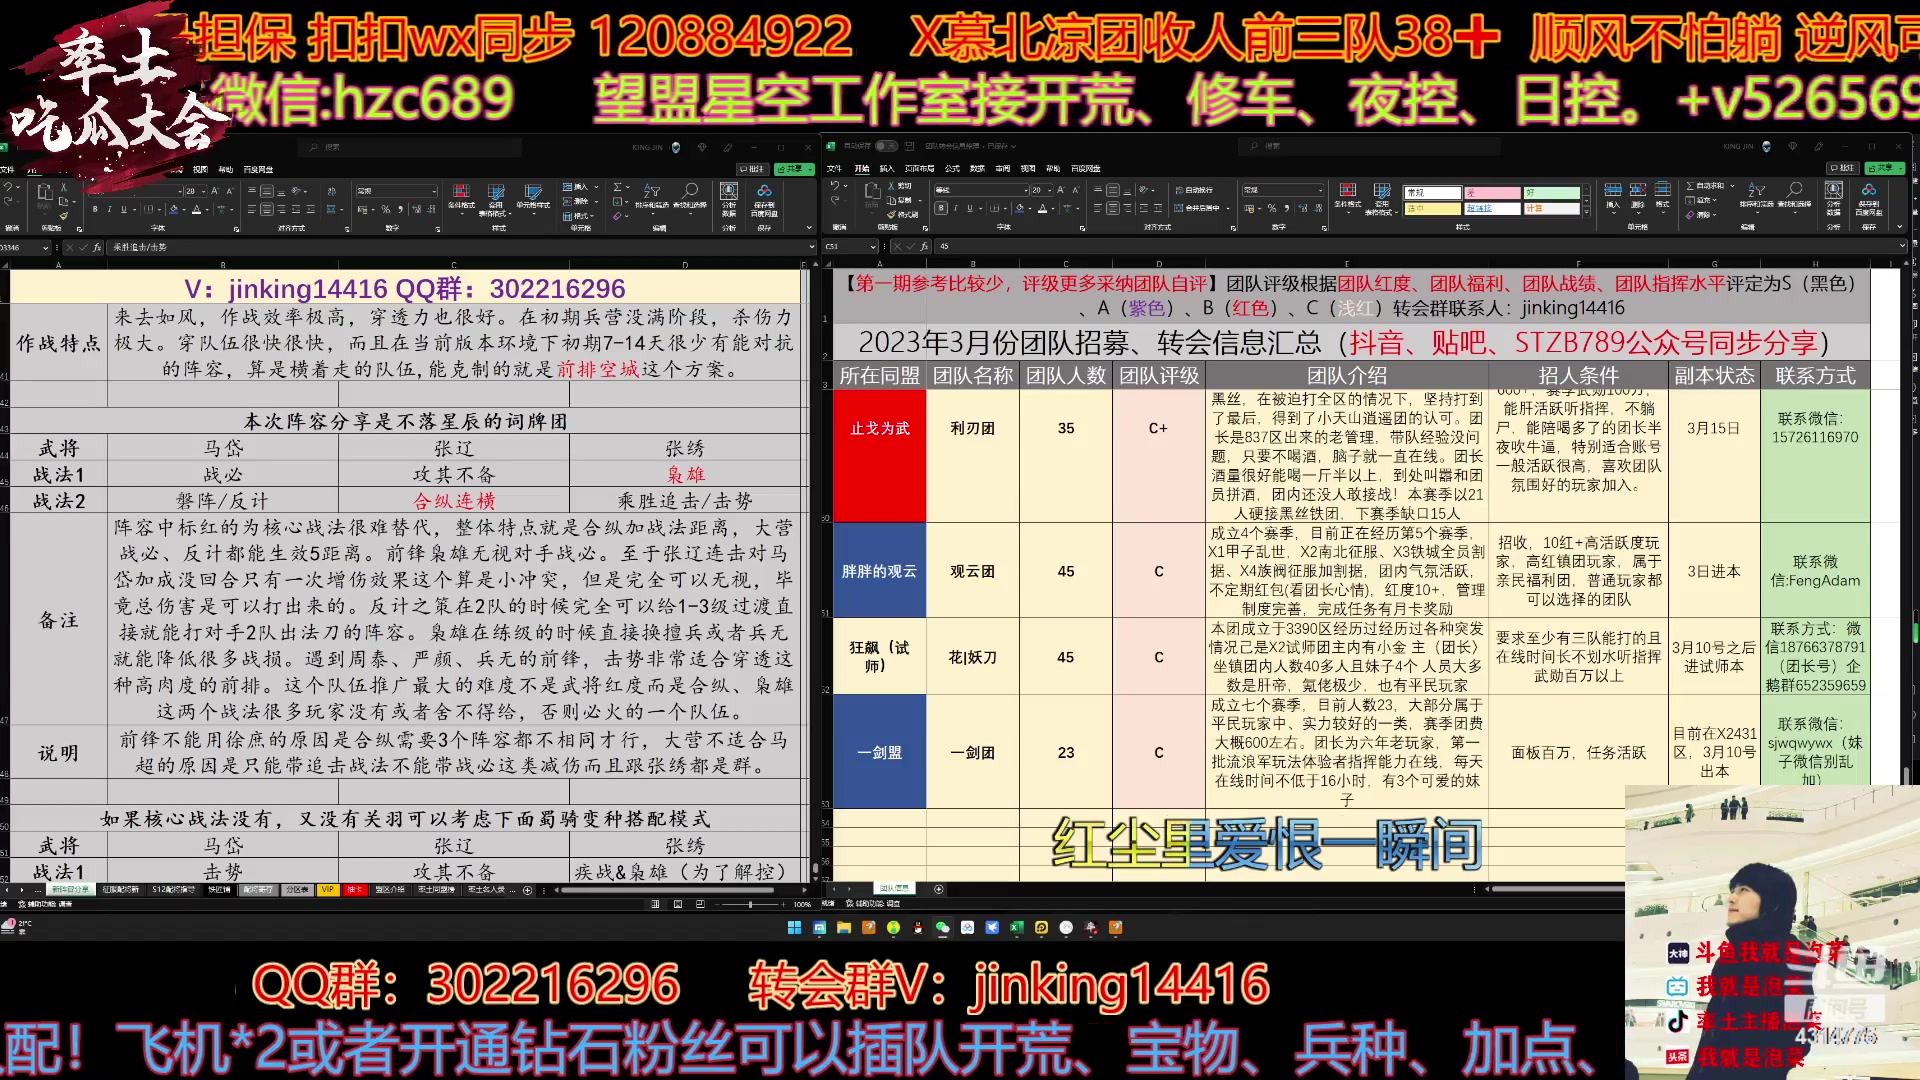Image resolution: width=1920 pixels, height=1080 pixels.
Task: Open the Formulas tab in the right Excel window
Action: click(x=952, y=169)
